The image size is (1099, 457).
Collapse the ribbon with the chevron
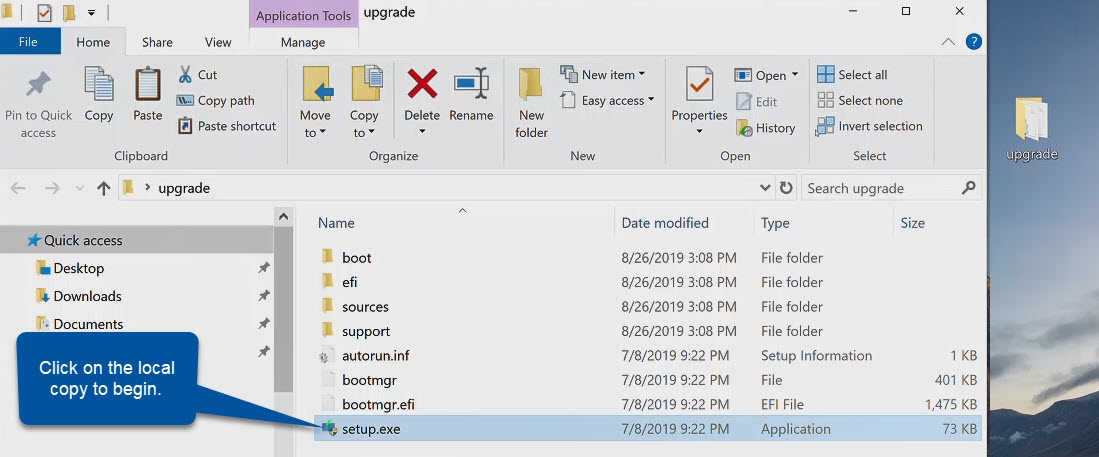pyautogui.click(x=948, y=41)
